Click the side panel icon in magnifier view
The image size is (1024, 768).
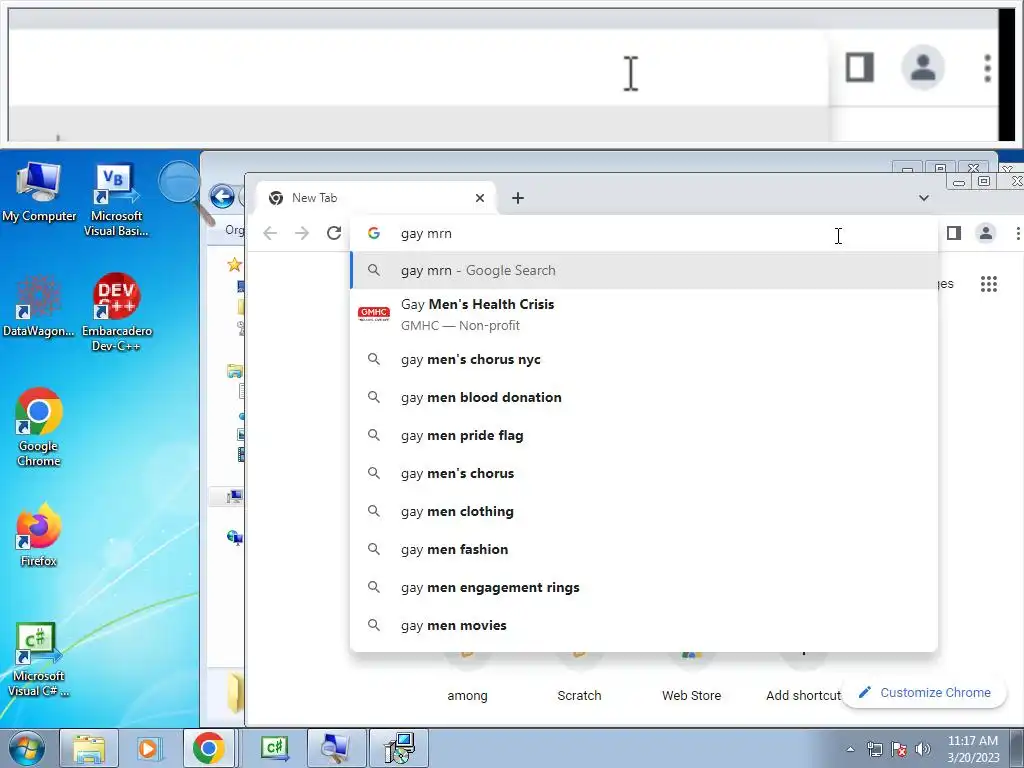[859, 67]
